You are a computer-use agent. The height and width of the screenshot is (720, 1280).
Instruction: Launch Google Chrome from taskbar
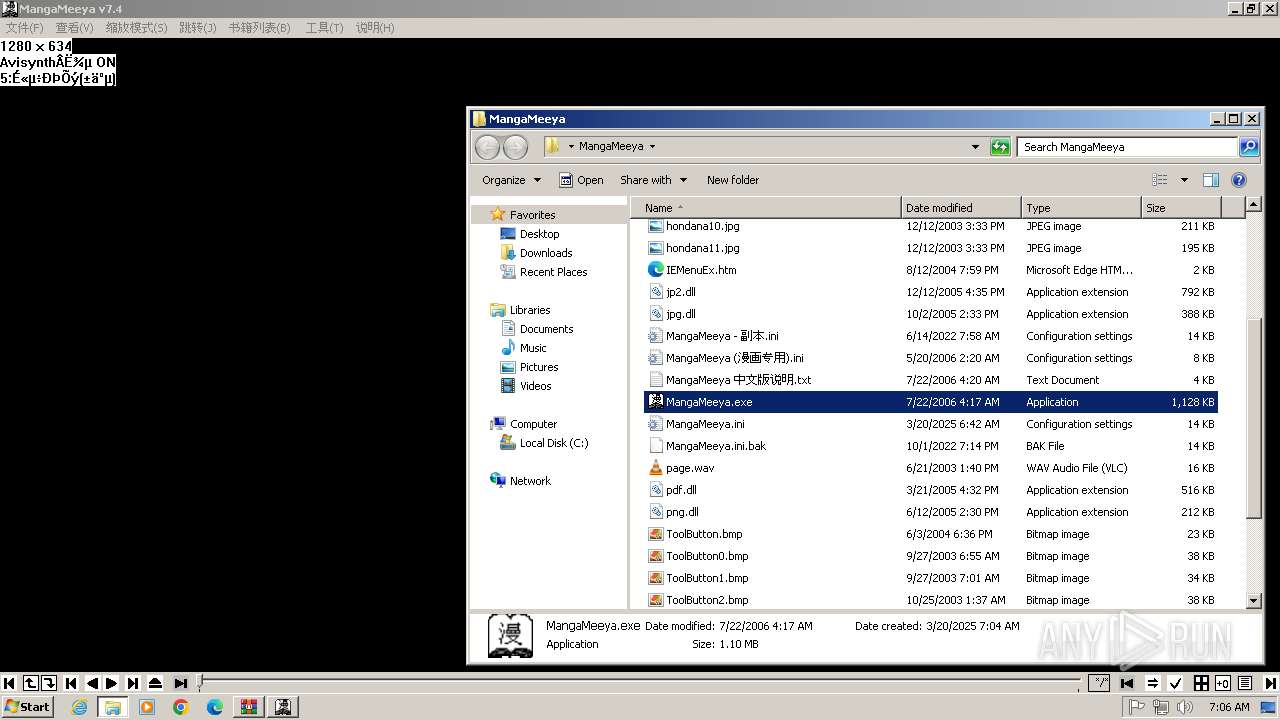coord(181,707)
